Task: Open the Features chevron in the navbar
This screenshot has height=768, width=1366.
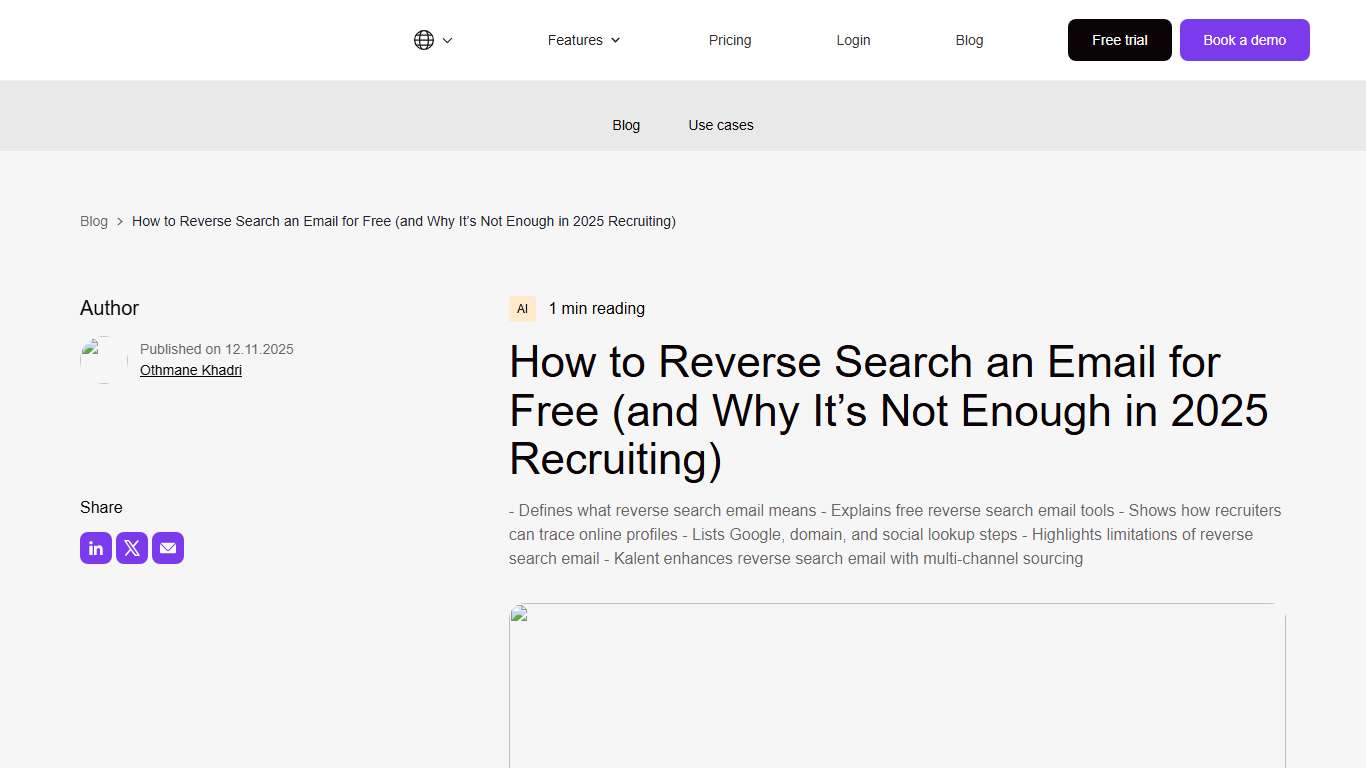Action: 616,40
